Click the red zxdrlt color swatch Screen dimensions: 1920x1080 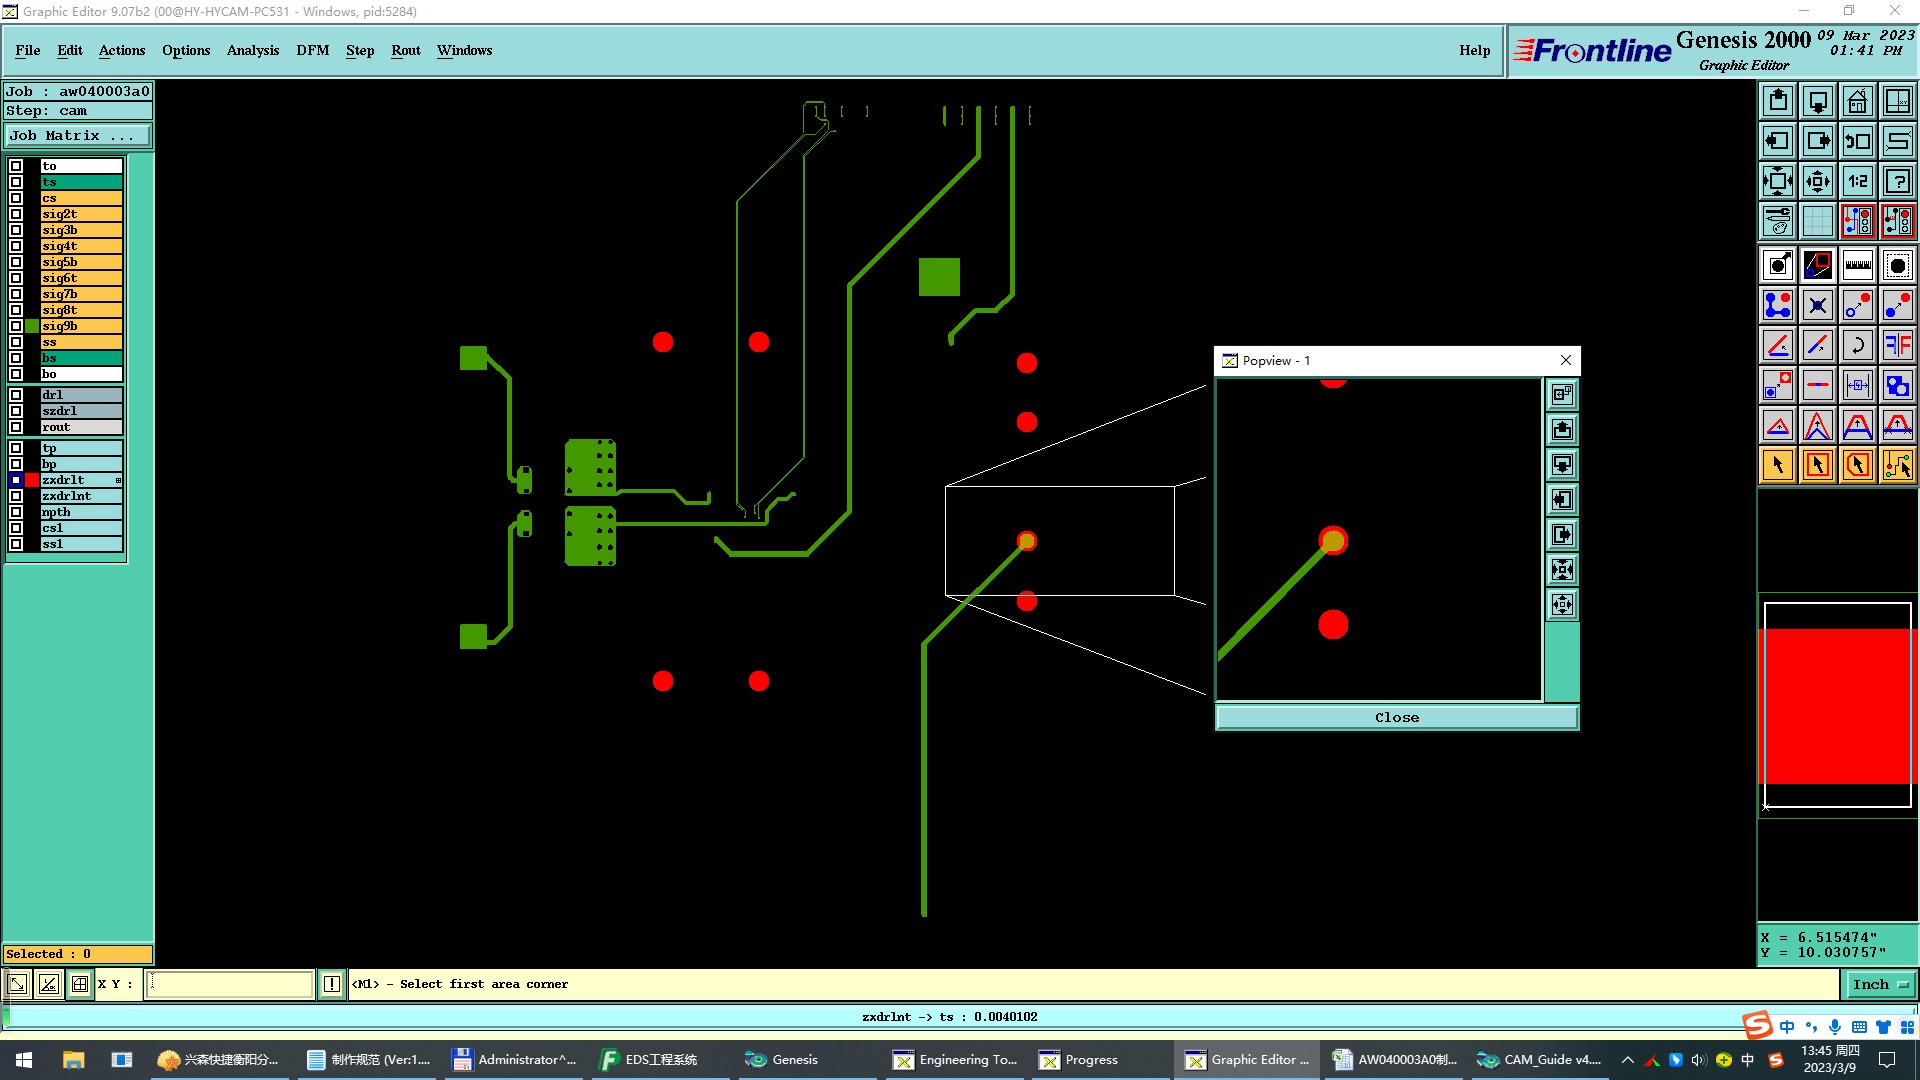[x=32, y=480]
